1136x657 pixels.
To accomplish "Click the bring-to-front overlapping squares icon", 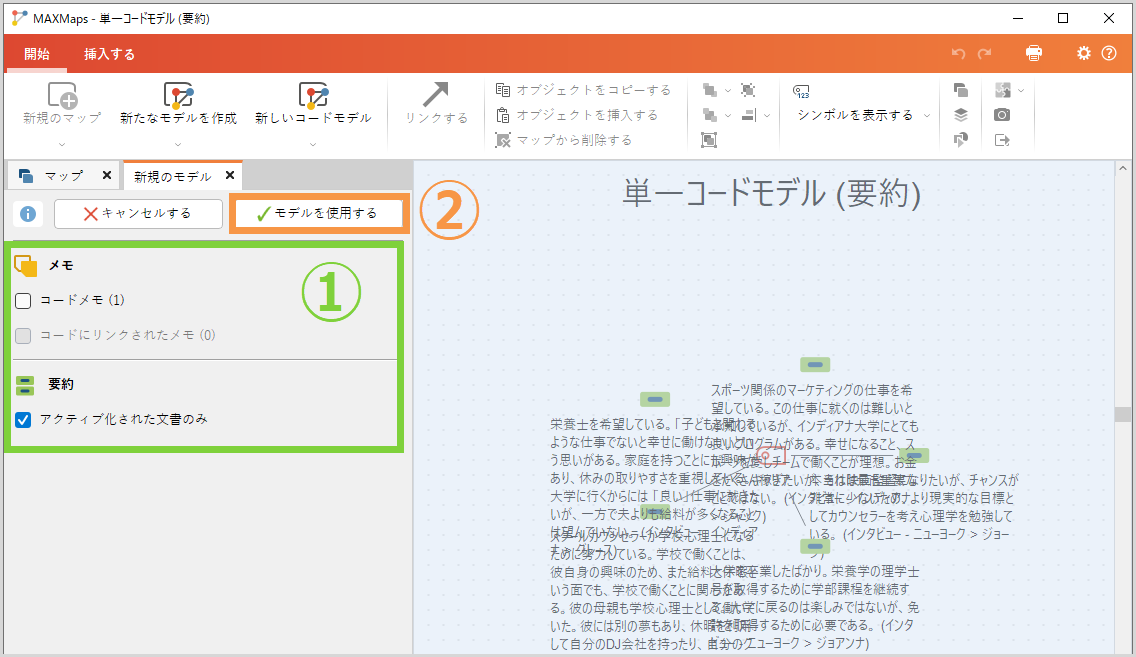I will [710, 90].
